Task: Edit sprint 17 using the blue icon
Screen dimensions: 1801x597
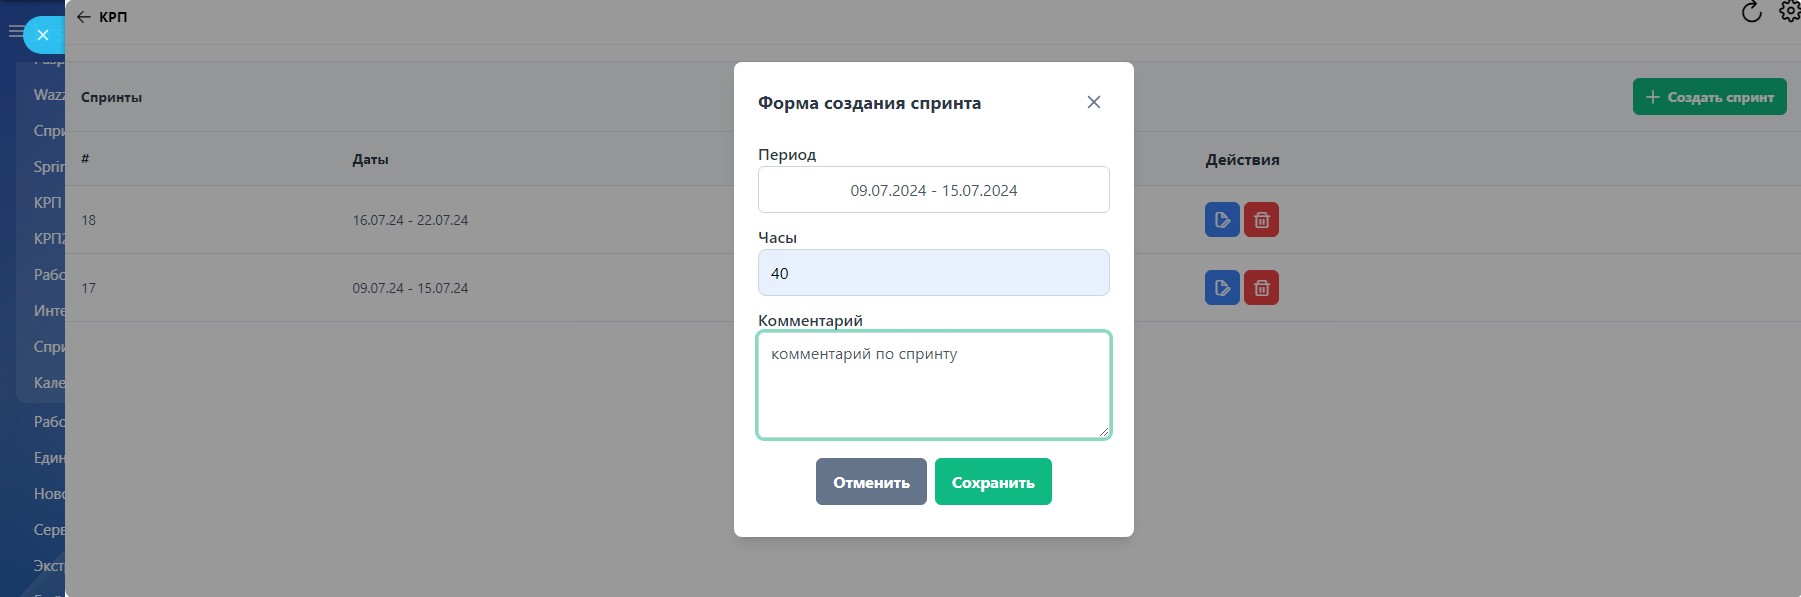Action: [x=1222, y=288]
